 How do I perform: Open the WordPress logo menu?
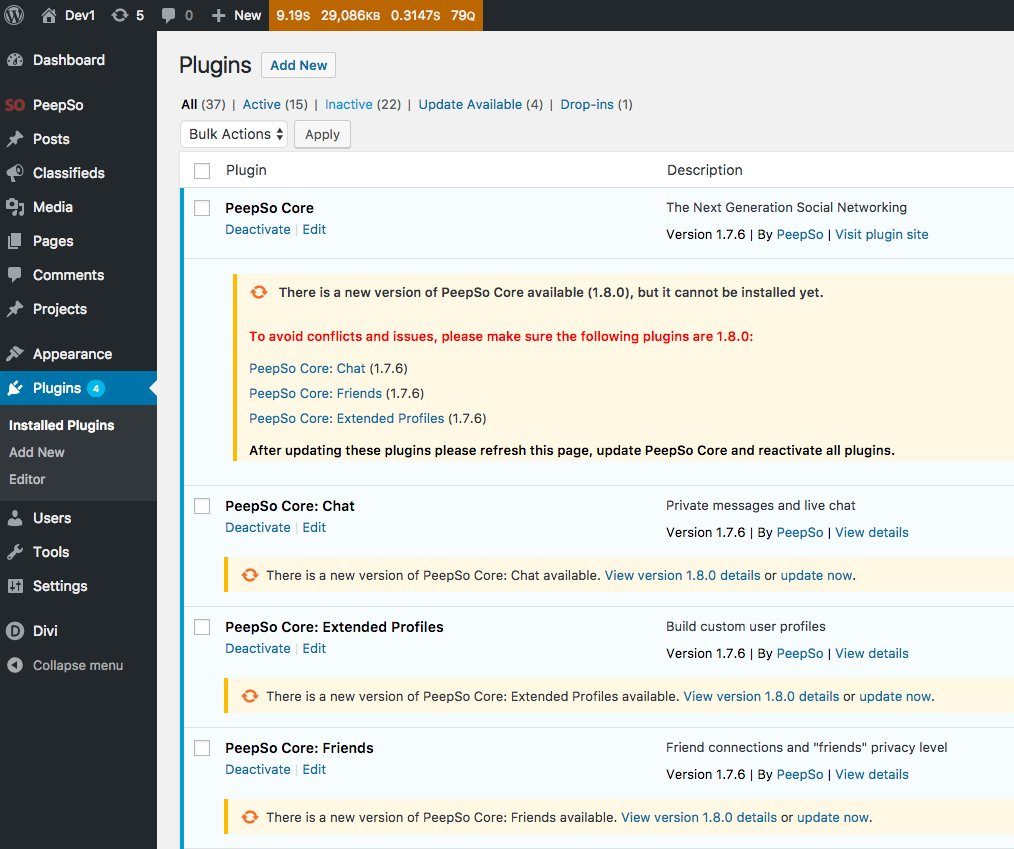tap(14, 15)
